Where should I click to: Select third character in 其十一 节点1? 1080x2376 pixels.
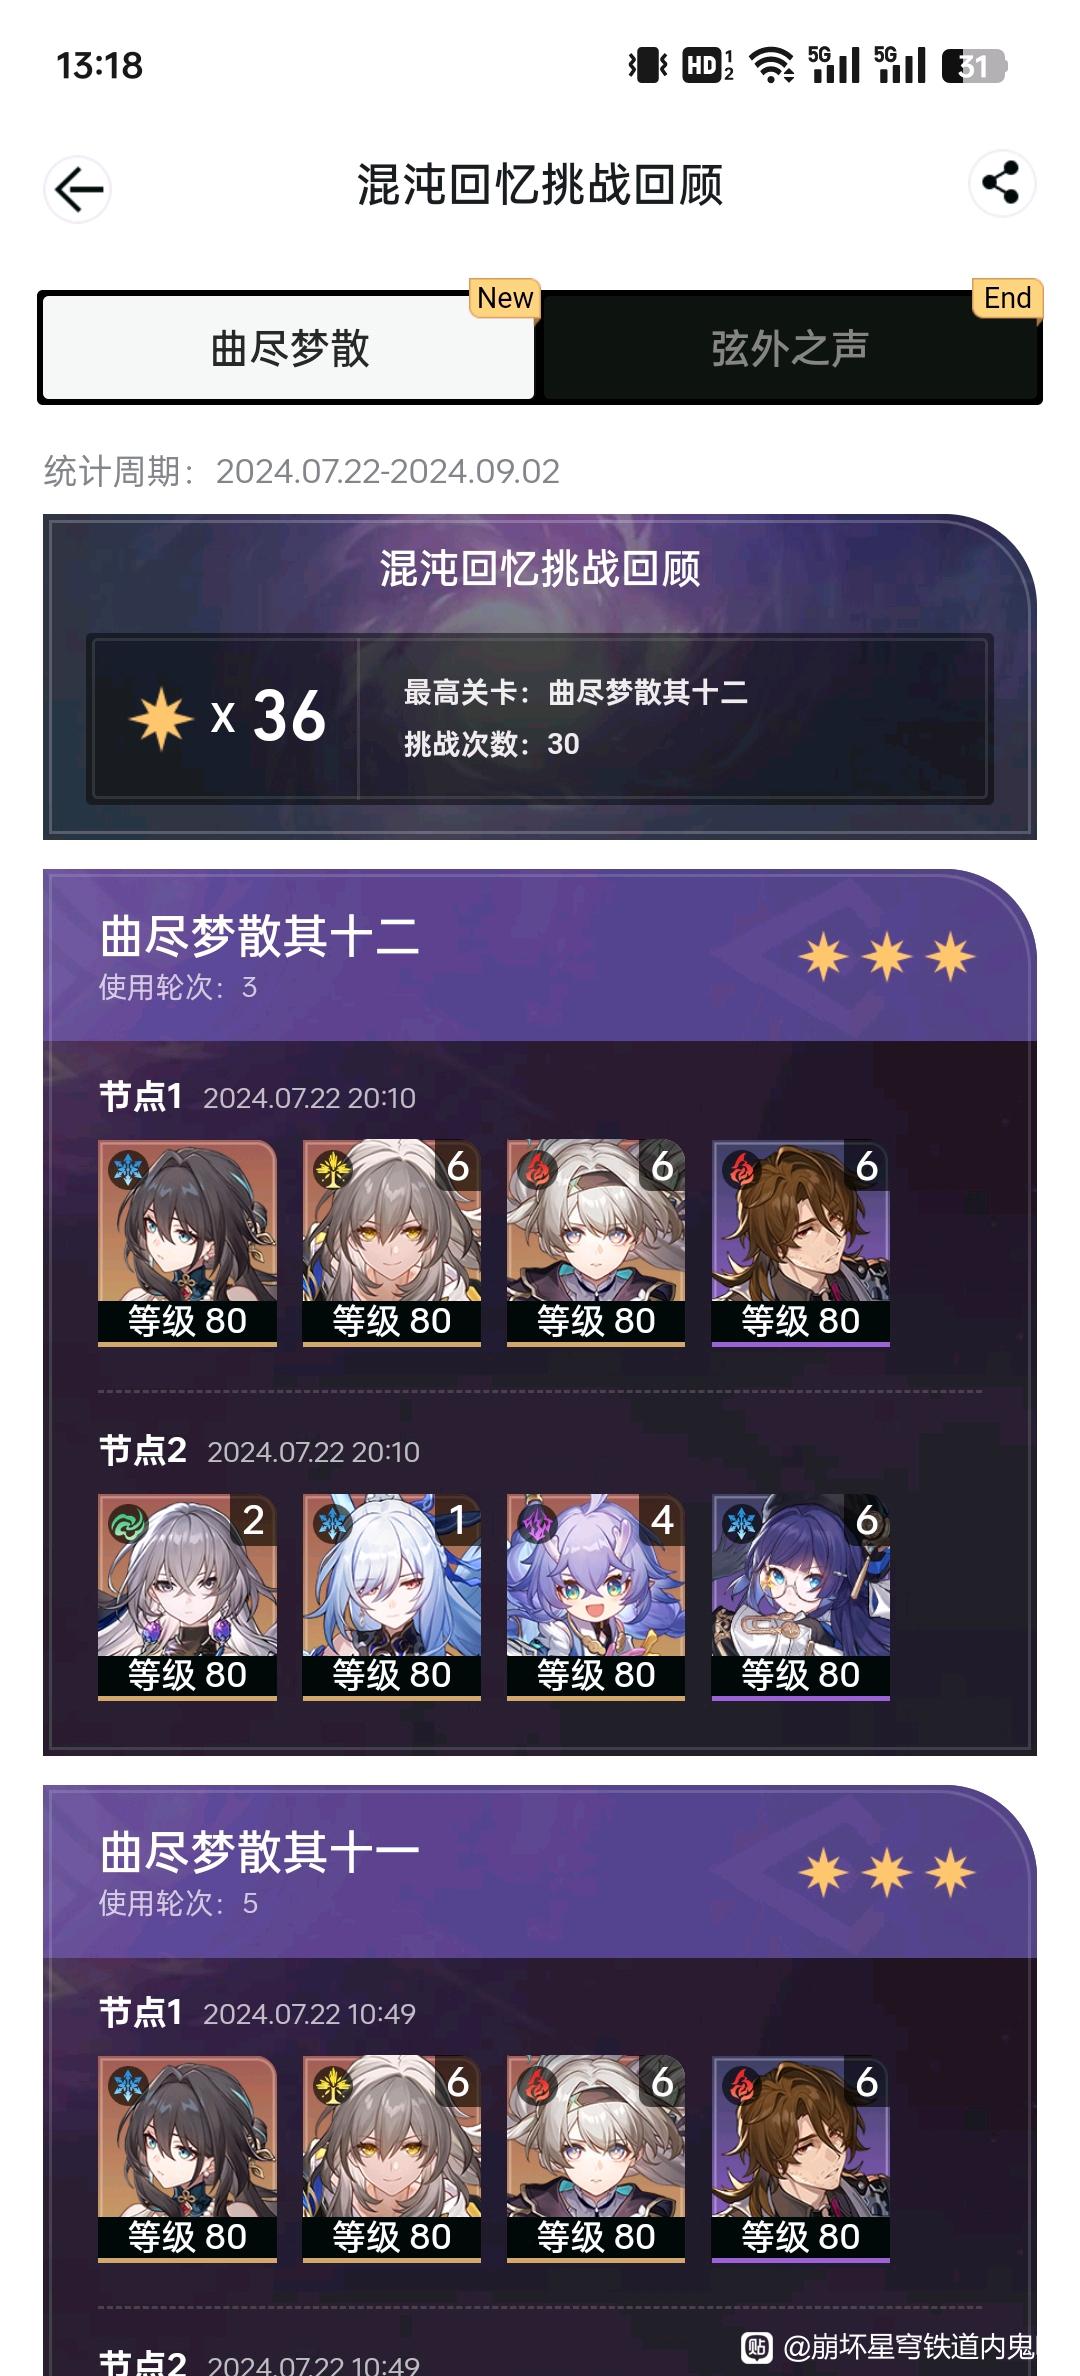point(596,2159)
